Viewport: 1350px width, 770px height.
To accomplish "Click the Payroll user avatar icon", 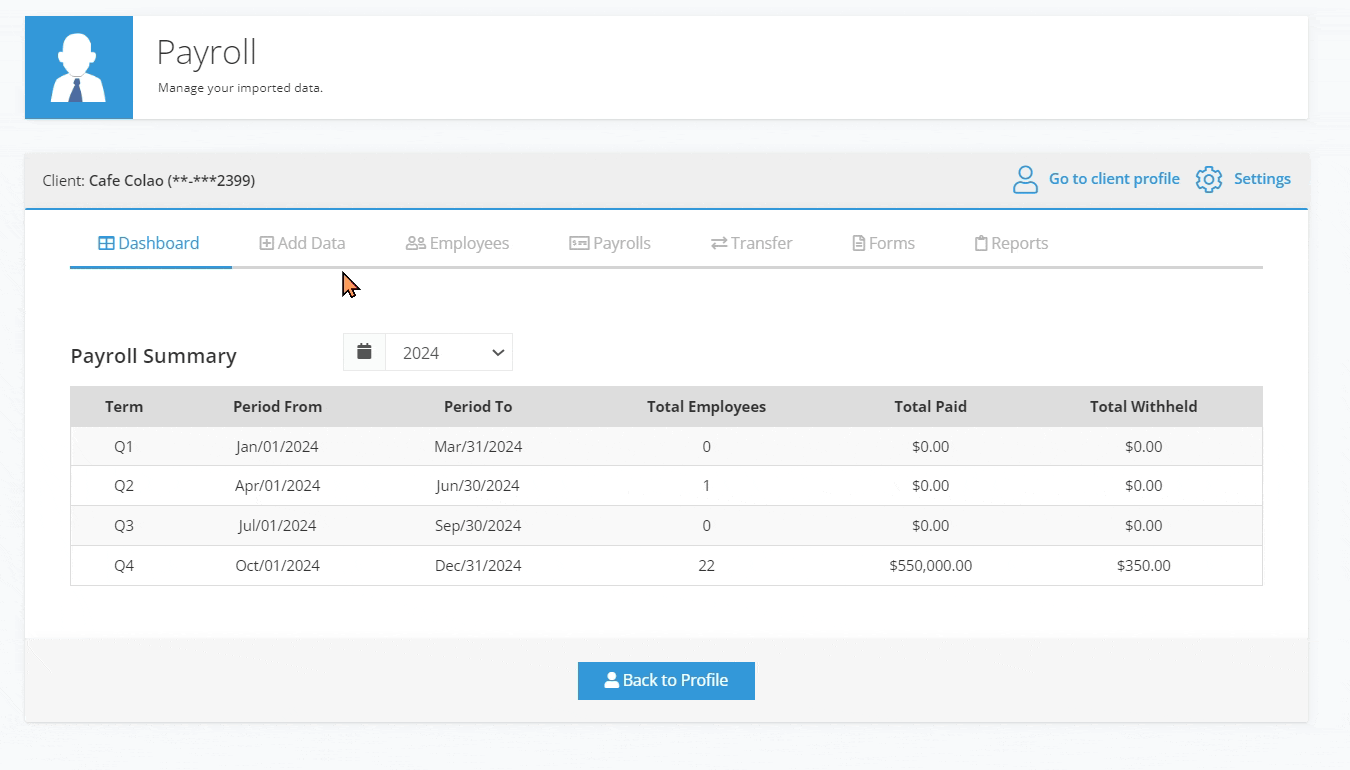I will coord(79,68).
